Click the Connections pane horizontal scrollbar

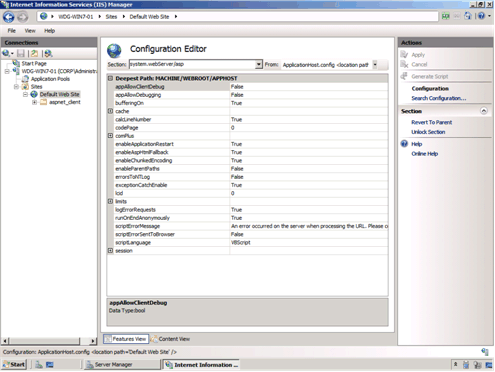[x=44, y=341]
